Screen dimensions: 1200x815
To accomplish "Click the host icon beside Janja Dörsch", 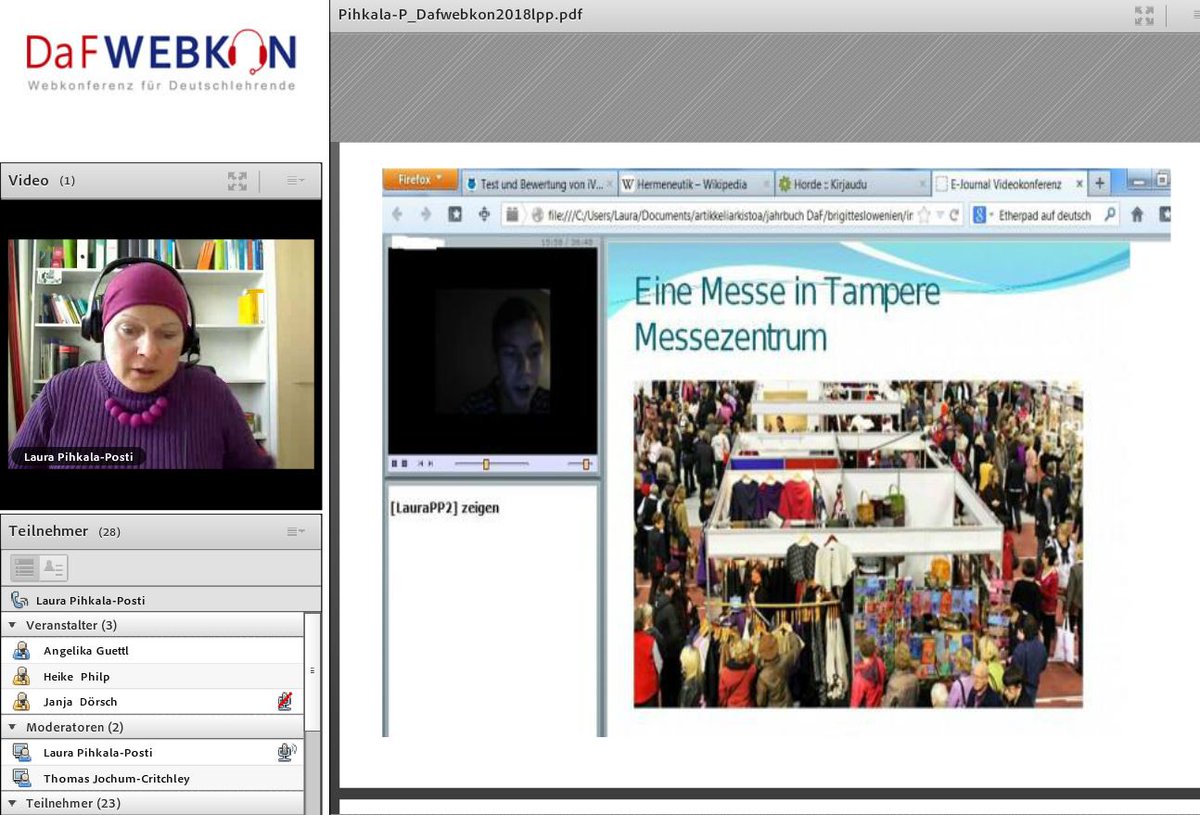I will click(22, 702).
